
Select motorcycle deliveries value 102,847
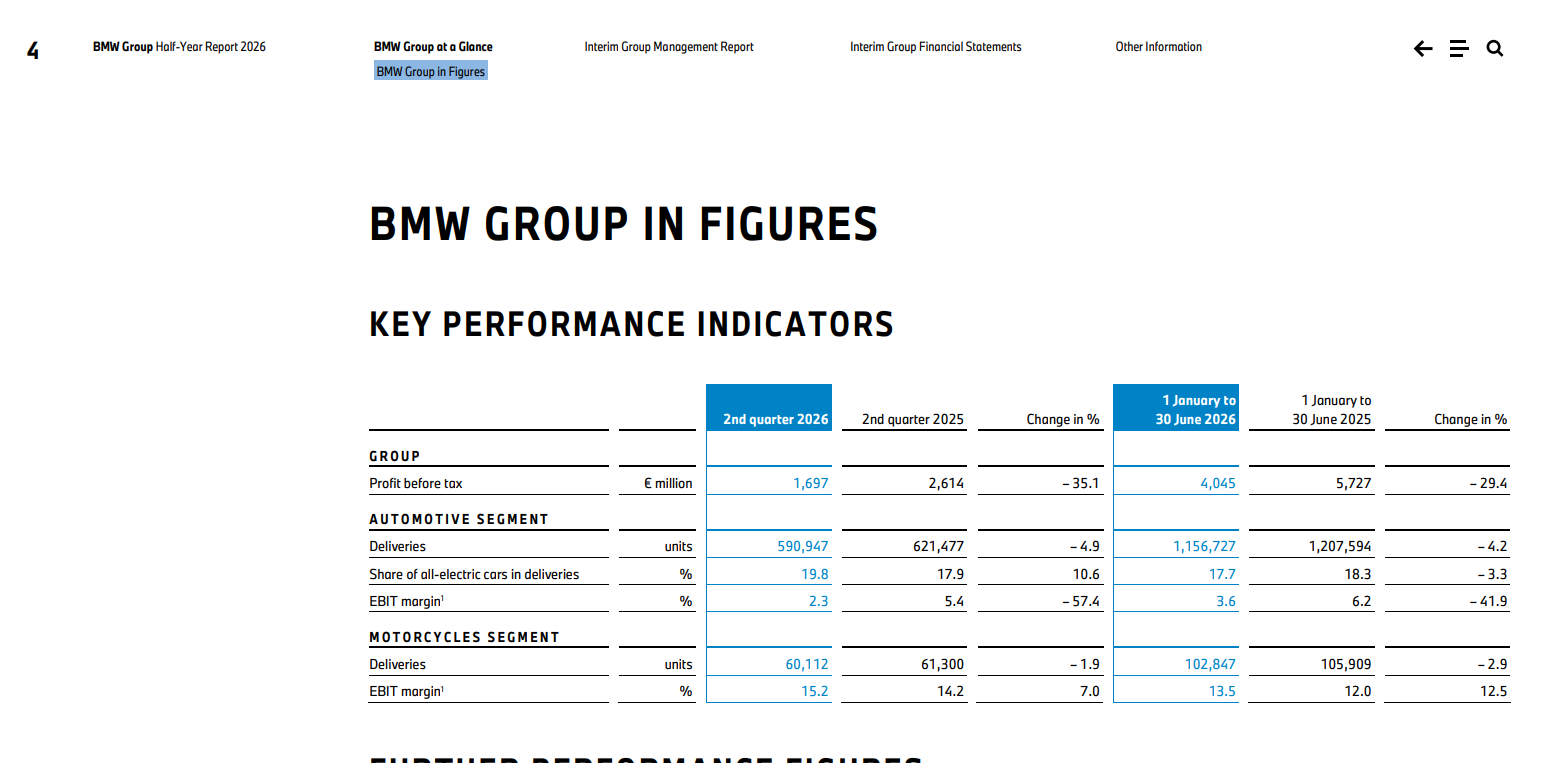click(1209, 665)
